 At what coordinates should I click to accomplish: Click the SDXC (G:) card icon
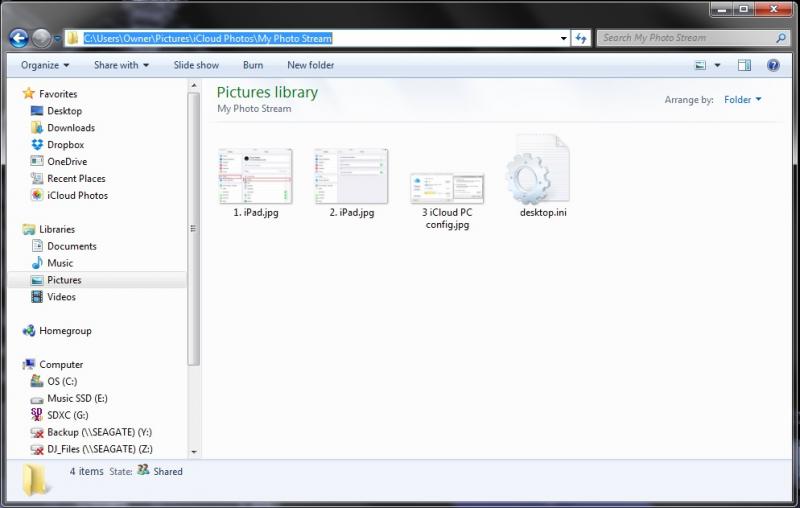click(x=37, y=415)
